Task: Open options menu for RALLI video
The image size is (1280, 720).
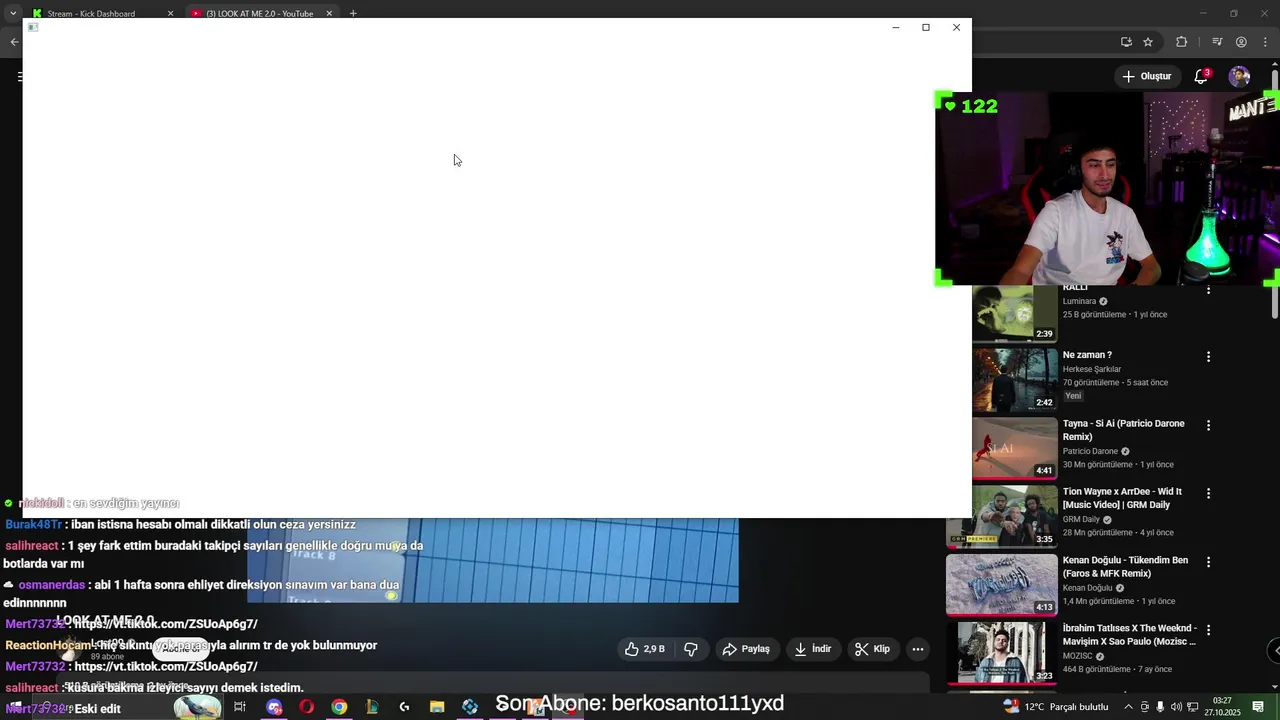Action: 1208,290
